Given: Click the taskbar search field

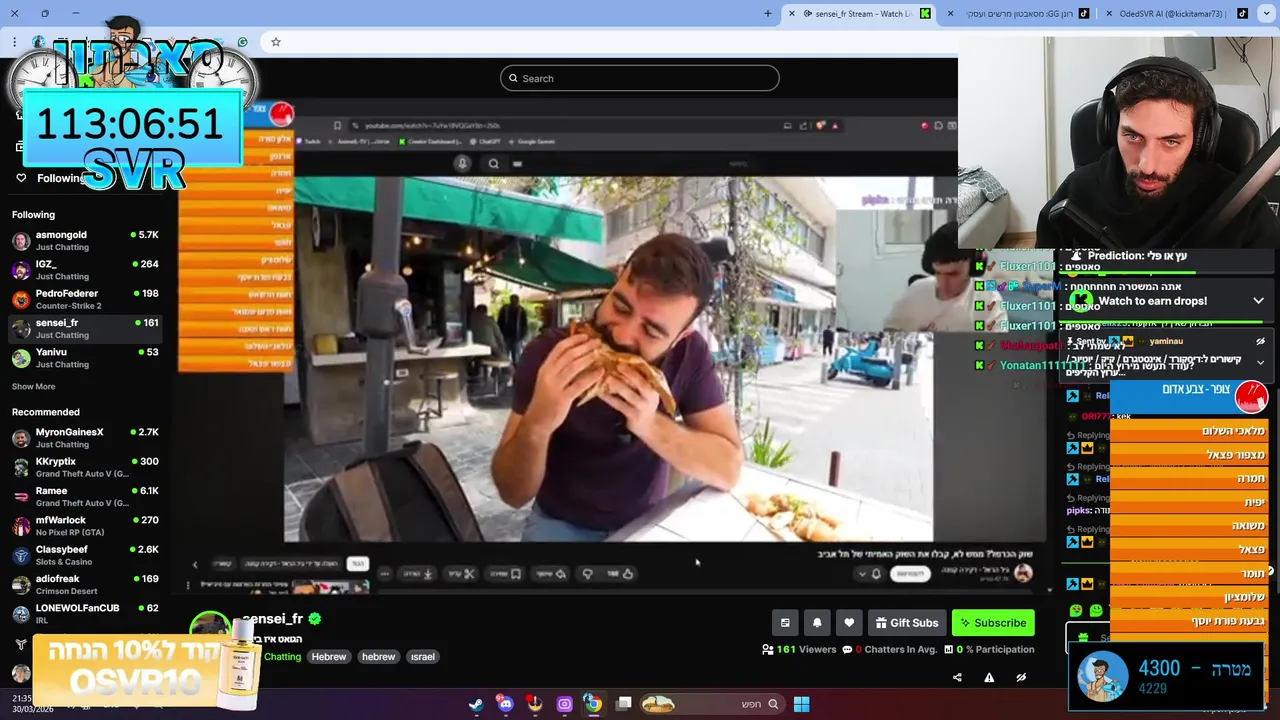Looking at the screenshot, I should pos(712,704).
